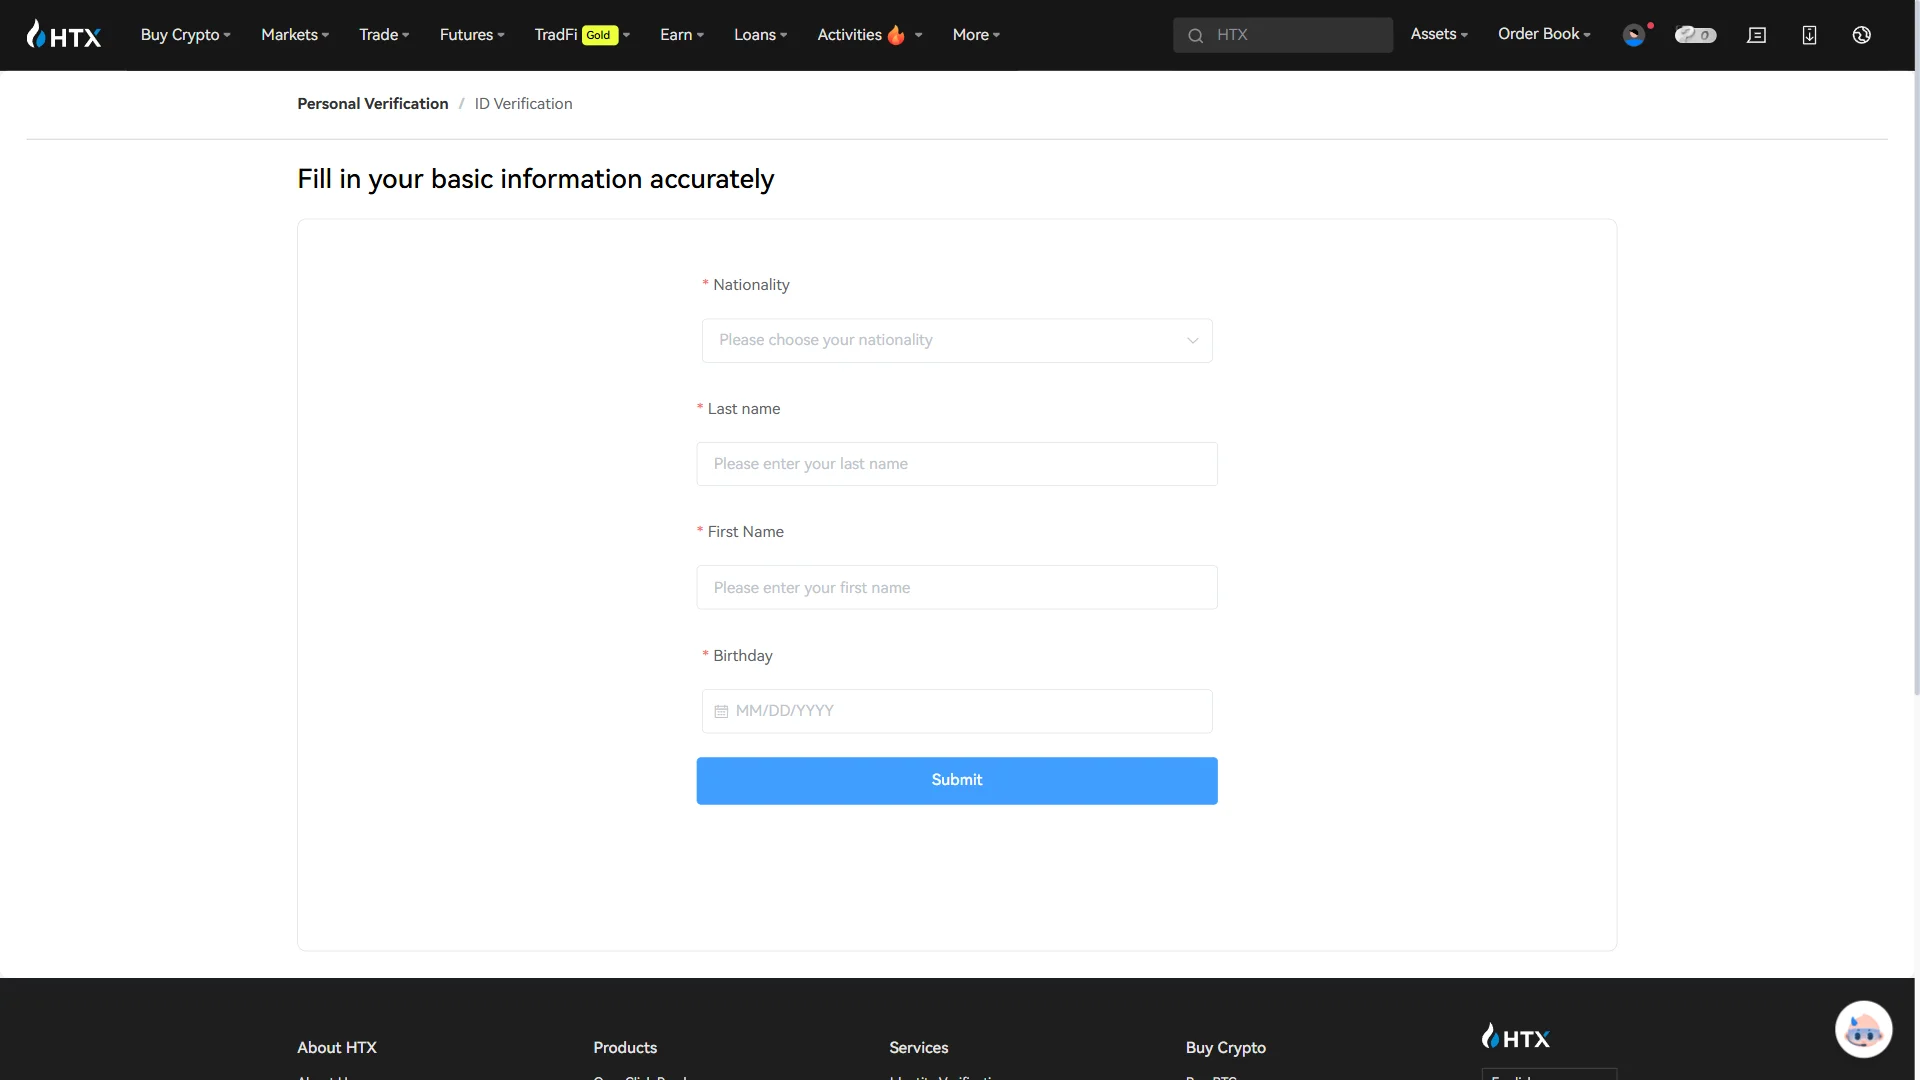Viewport: 1920px width, 1080px height.
Task: Click the Gold badge next to TradFi
Action: pyautogui.click(x=599, y=35)
